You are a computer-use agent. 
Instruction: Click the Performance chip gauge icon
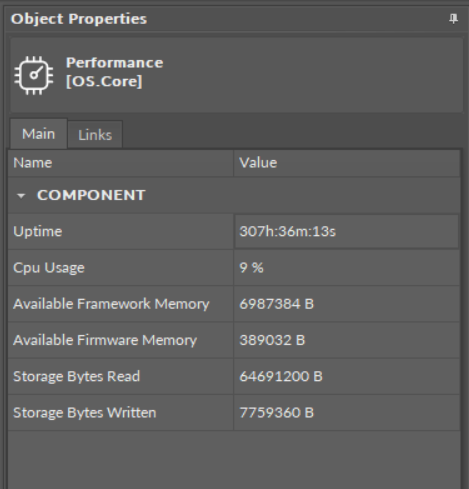click(x=34, y=75)
